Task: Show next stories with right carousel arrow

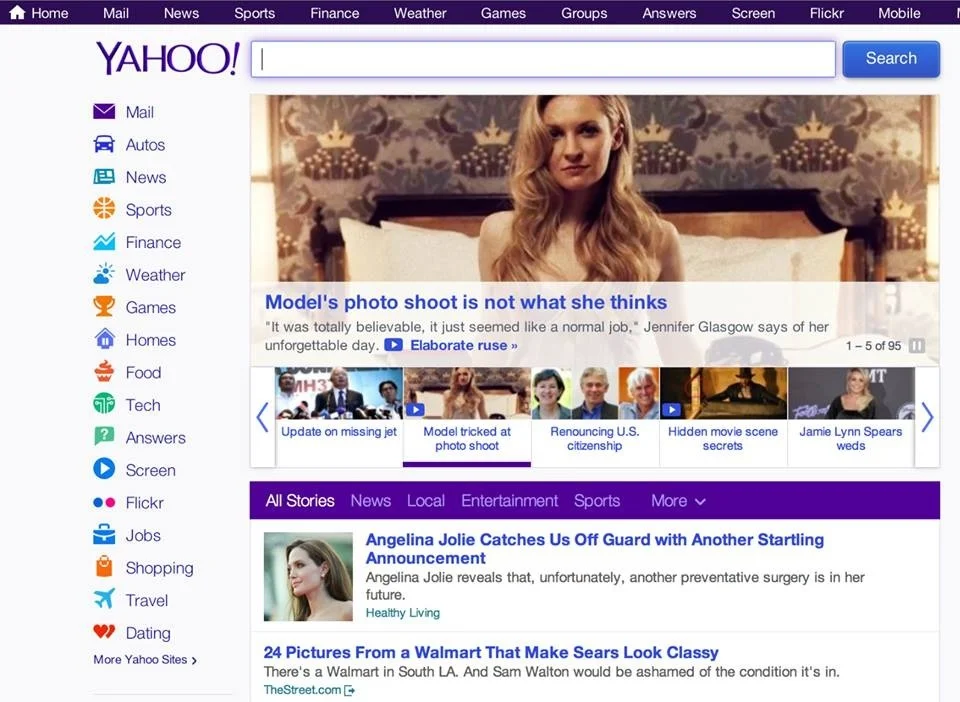Action: 927,417
